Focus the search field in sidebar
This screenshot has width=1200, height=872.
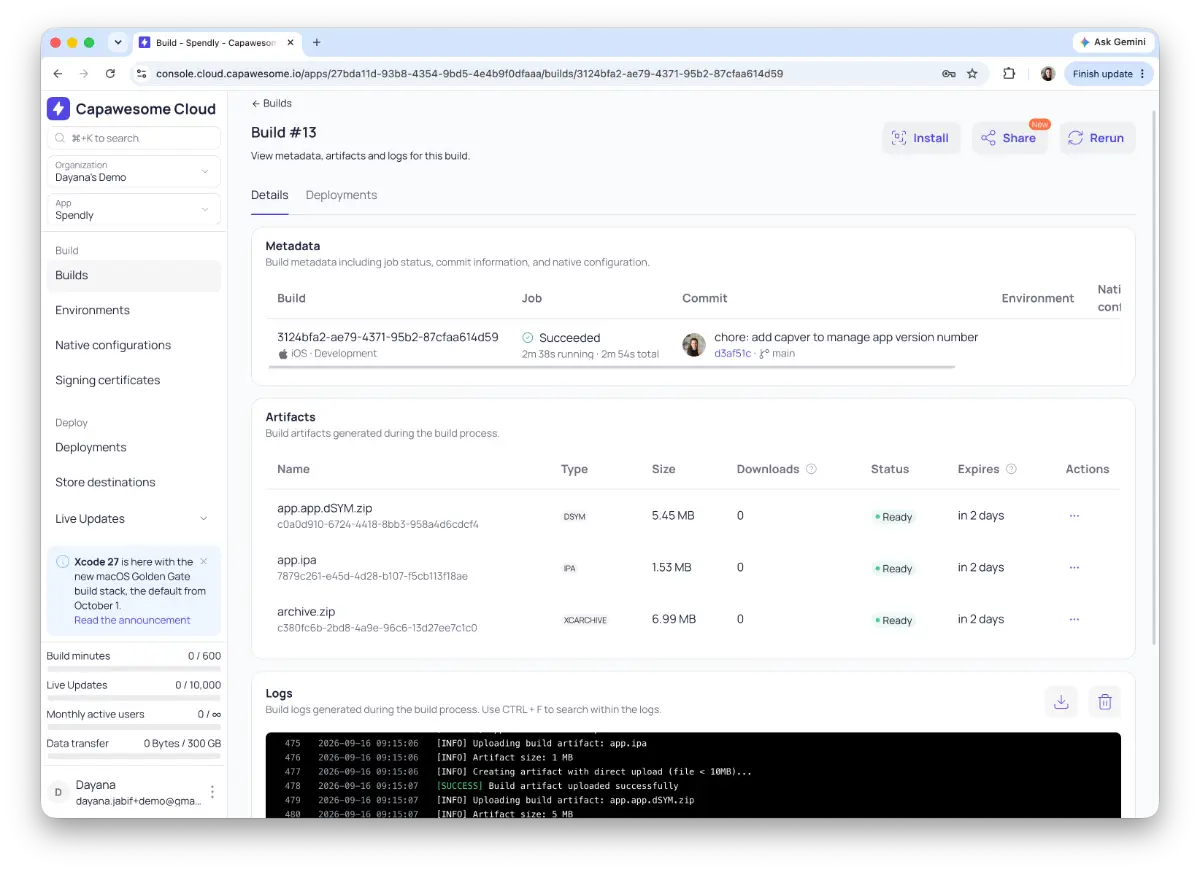tap(134, 138)
